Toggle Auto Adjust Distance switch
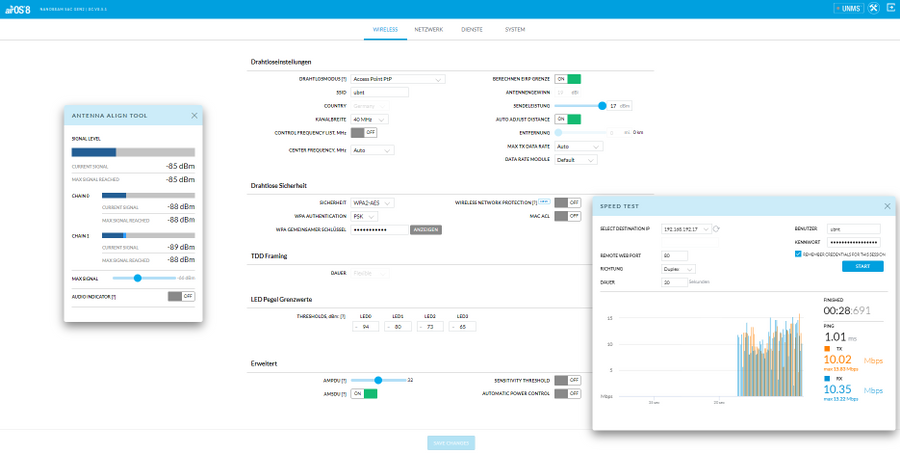Screen dimensions: 900x453 point(568,119)
